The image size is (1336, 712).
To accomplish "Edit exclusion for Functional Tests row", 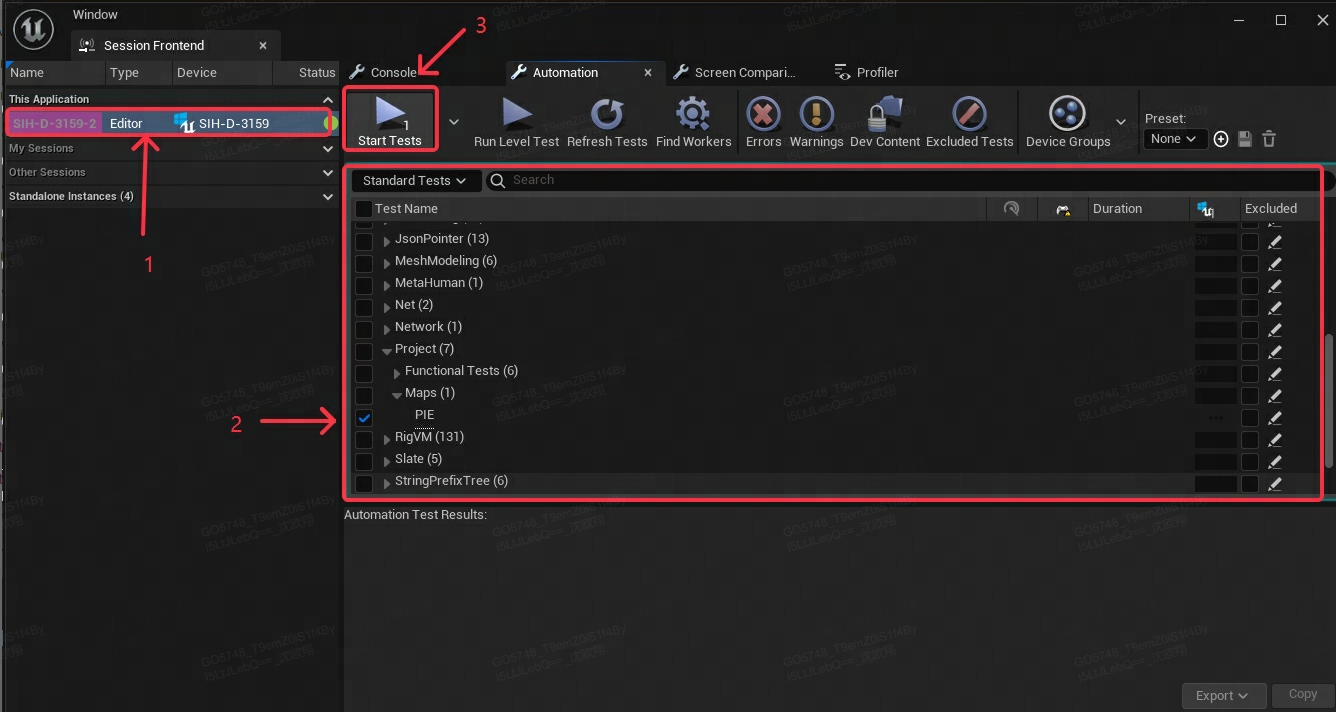I will [1275, 373].
